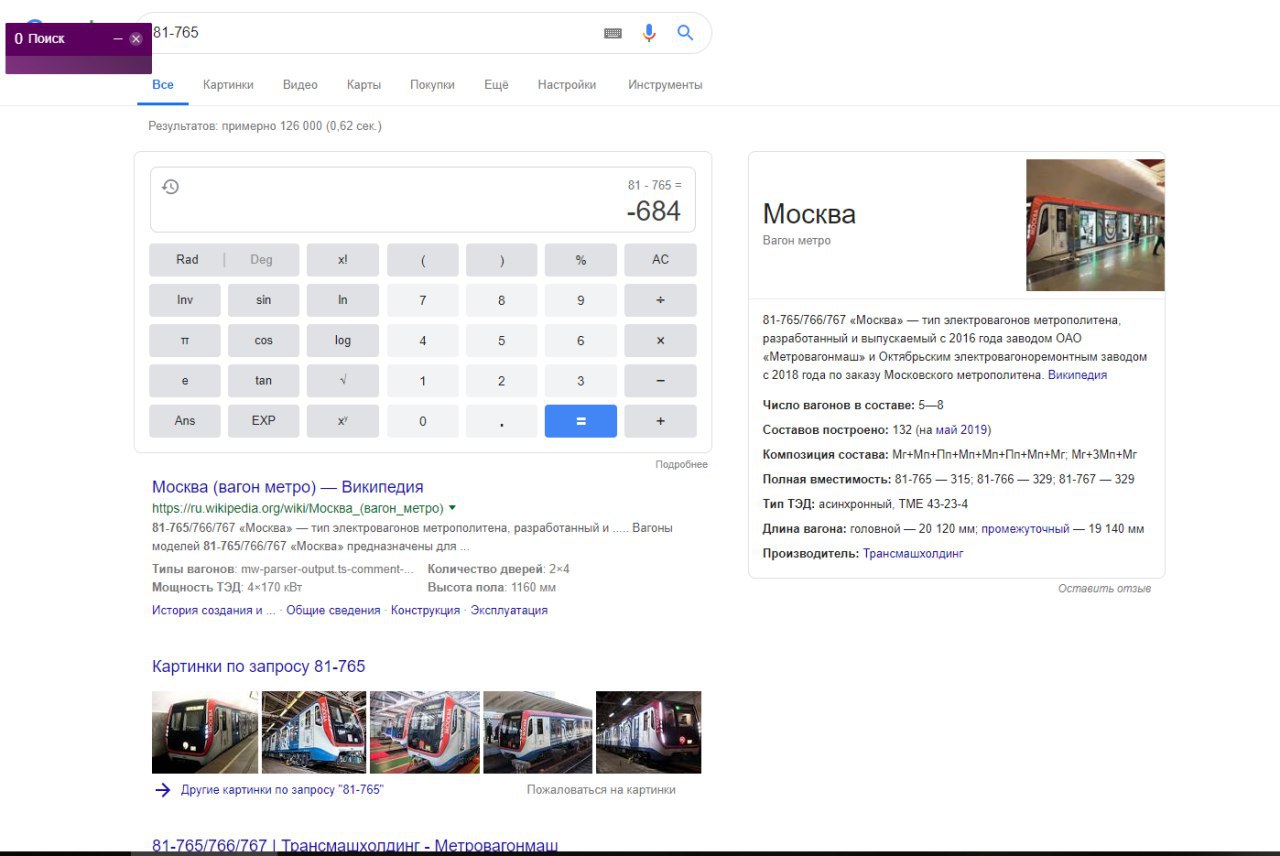Click the magnifying glass search icon
1280x856 pixels.
tap(685, 33)
